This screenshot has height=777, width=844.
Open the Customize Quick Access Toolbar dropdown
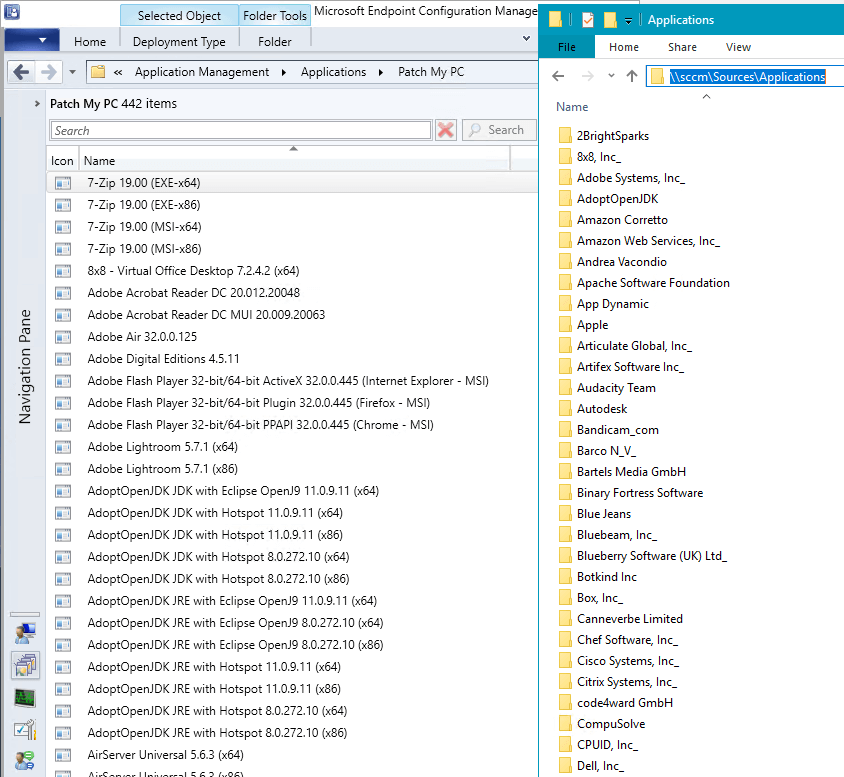[x=628, y=21]
